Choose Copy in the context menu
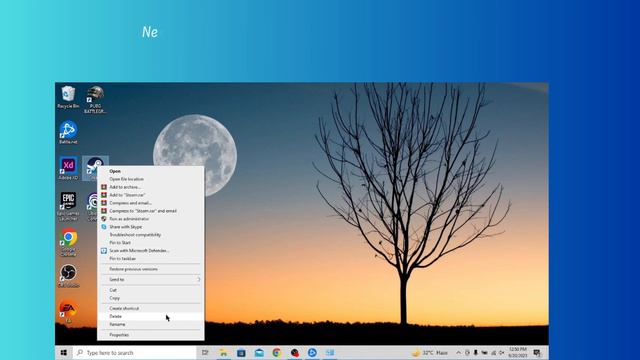The image size is (640, 360). click(150, 298)
